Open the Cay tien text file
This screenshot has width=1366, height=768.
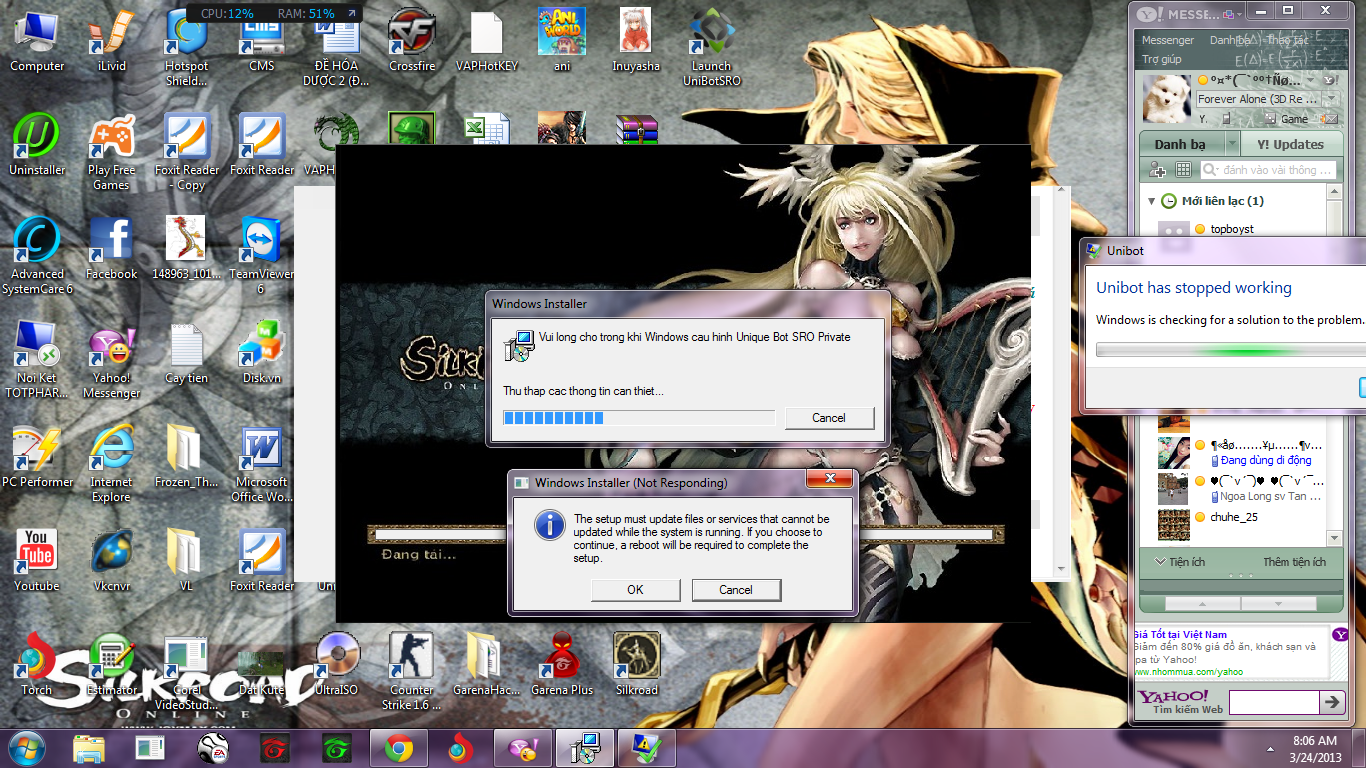[187, 353]
